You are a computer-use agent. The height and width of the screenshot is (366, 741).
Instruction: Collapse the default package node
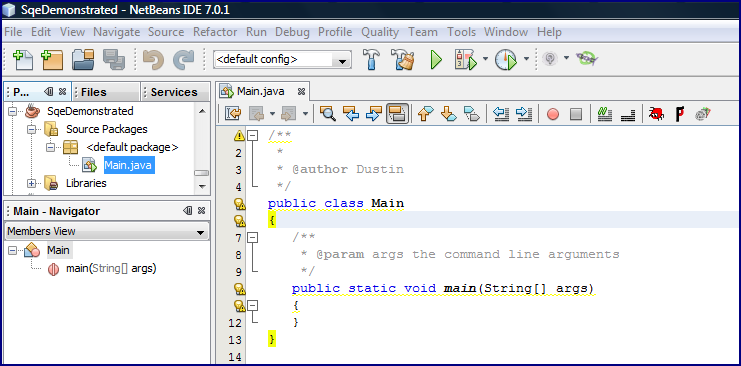point(51,148)
